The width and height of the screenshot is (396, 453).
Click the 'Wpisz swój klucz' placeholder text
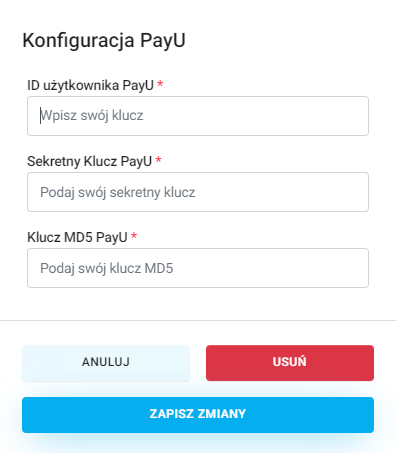(x=92, y=116)
